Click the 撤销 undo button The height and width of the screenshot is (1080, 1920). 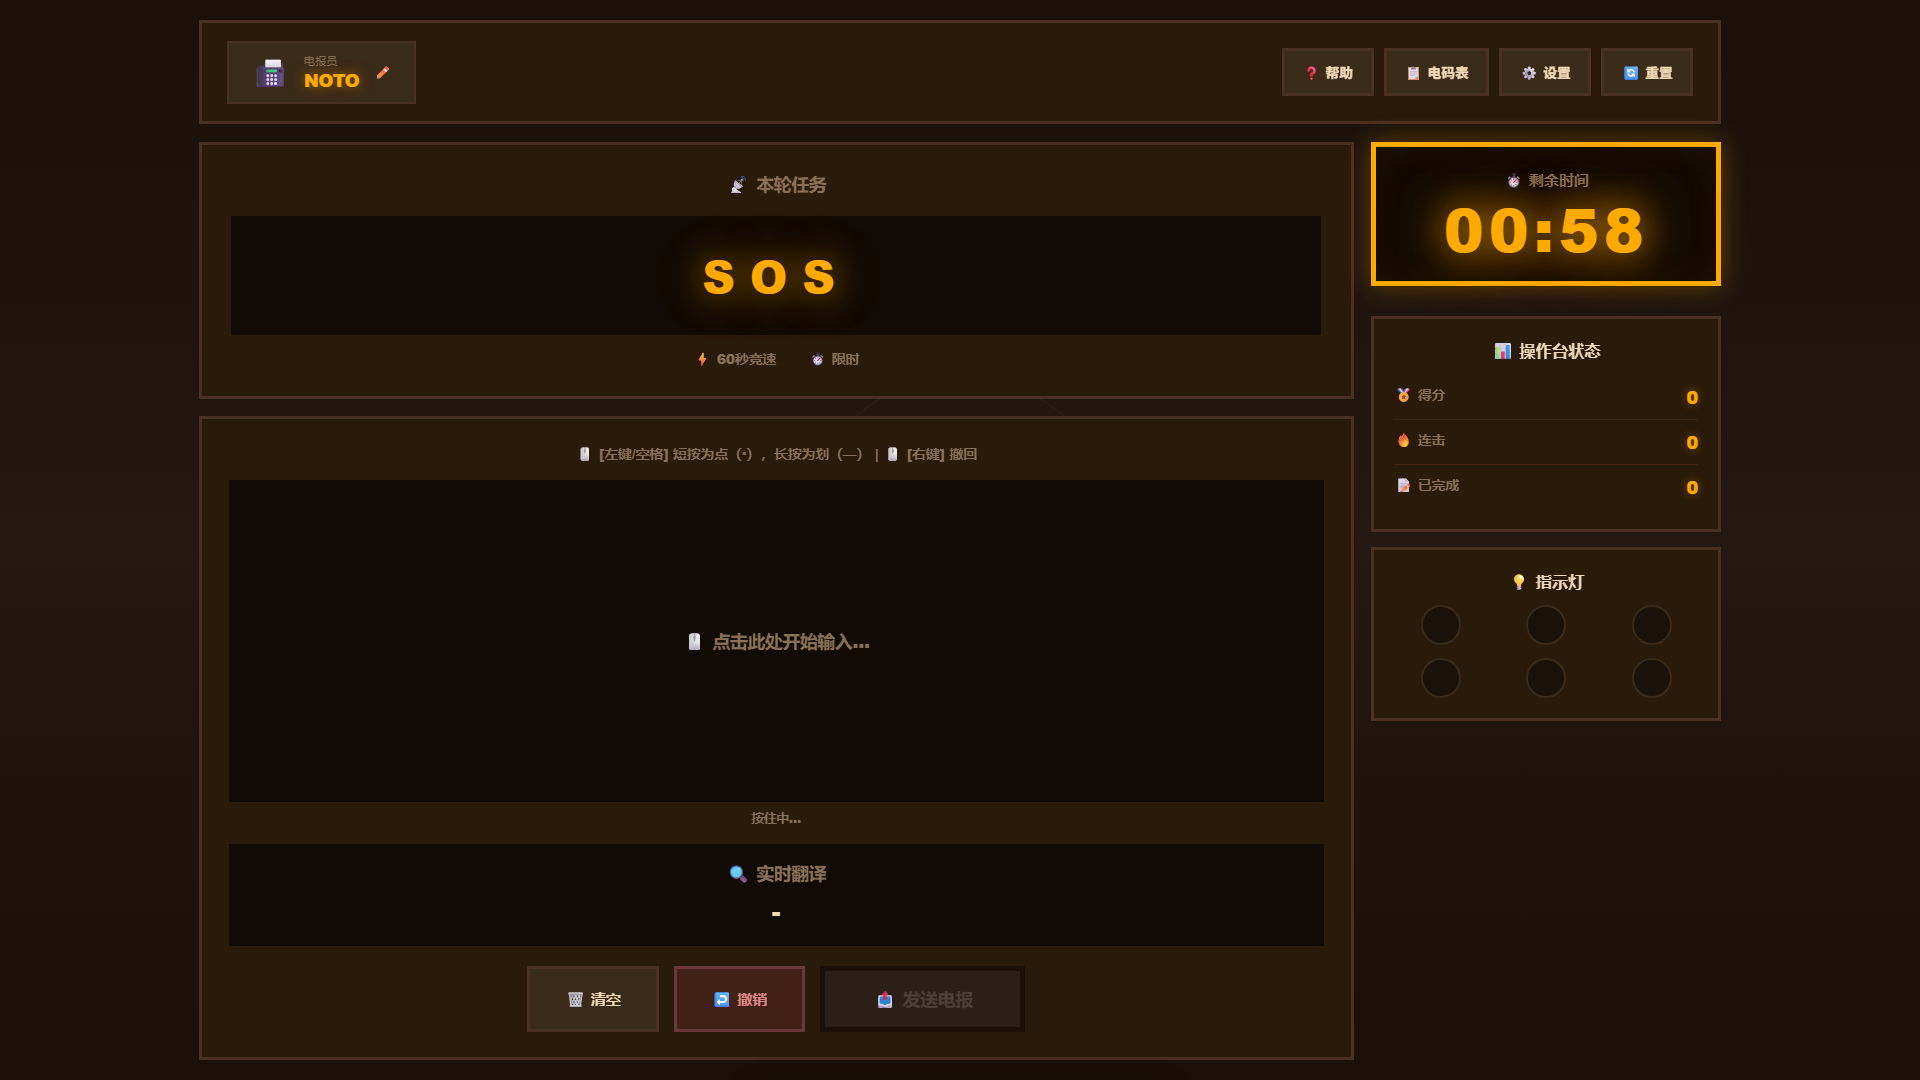pos(739,999)
